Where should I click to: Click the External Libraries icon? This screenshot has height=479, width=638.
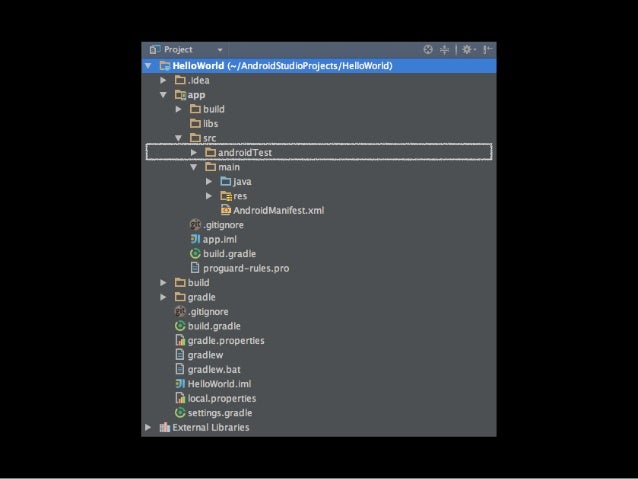(164, 427)
